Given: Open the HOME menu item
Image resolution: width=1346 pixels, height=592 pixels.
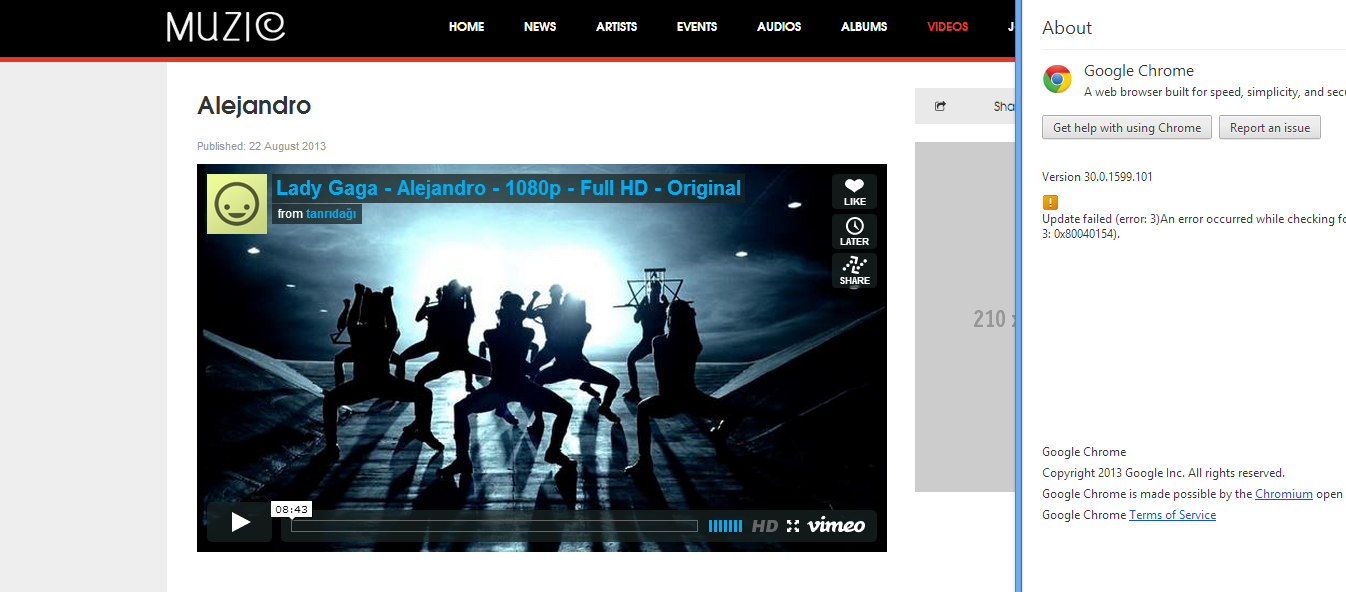Looking at the screenshot, I should tap(466, 27).
